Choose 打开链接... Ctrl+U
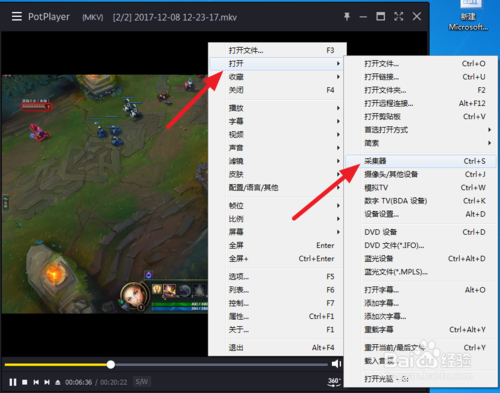The image size is (500, 393). (x=421, y=77)
